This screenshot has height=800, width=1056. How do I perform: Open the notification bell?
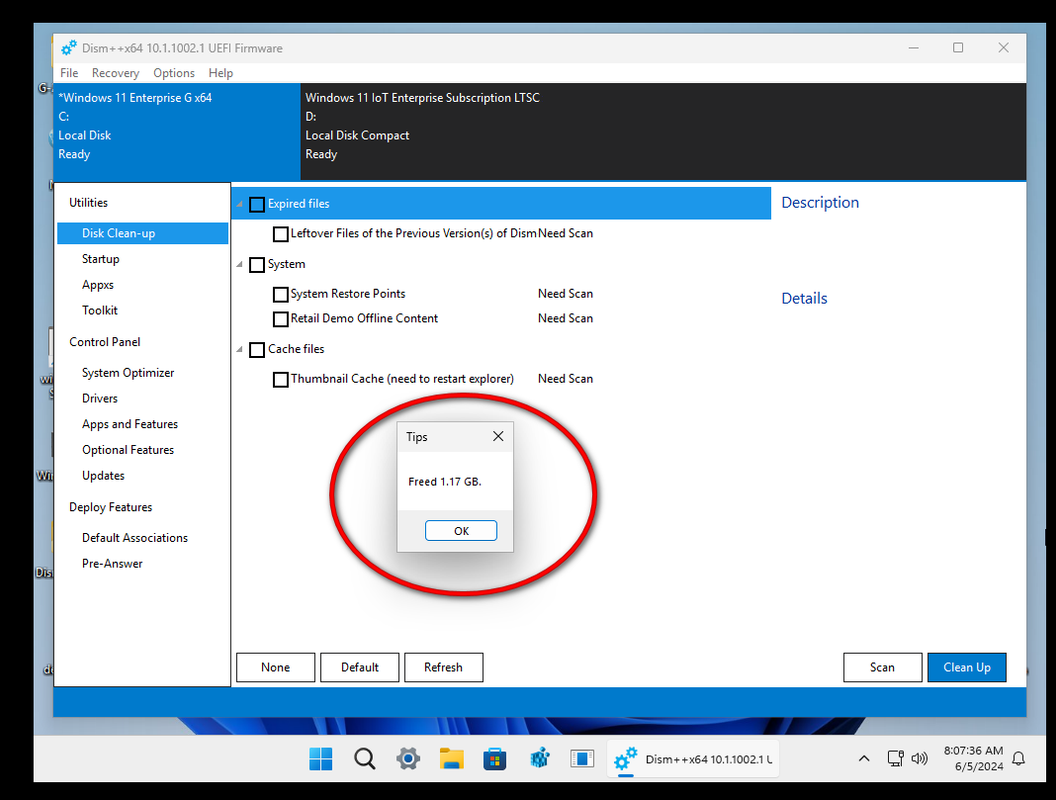(x=1019, y=759)
